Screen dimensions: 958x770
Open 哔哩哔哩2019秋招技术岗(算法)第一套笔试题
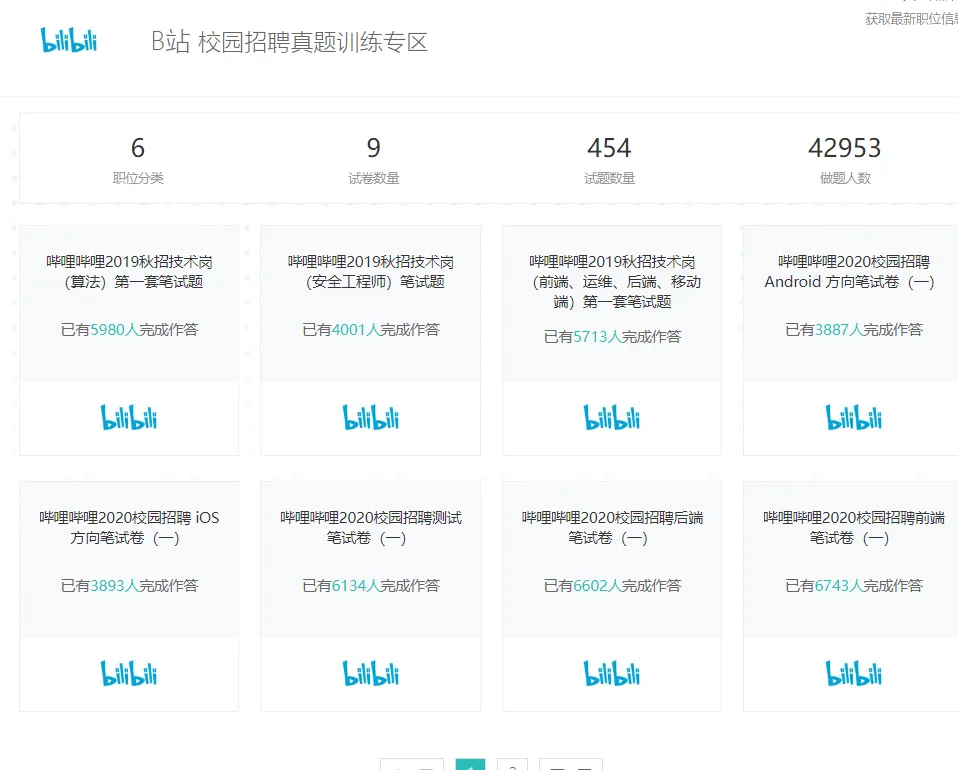click(x=130, y=272)
